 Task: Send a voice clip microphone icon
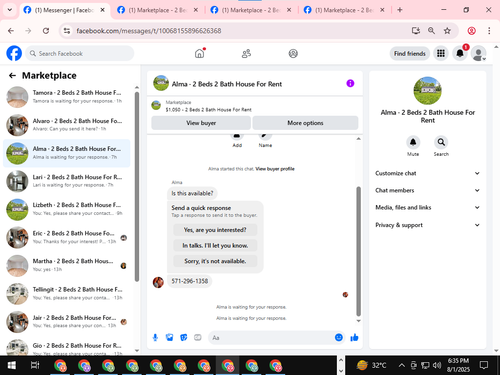155,338
